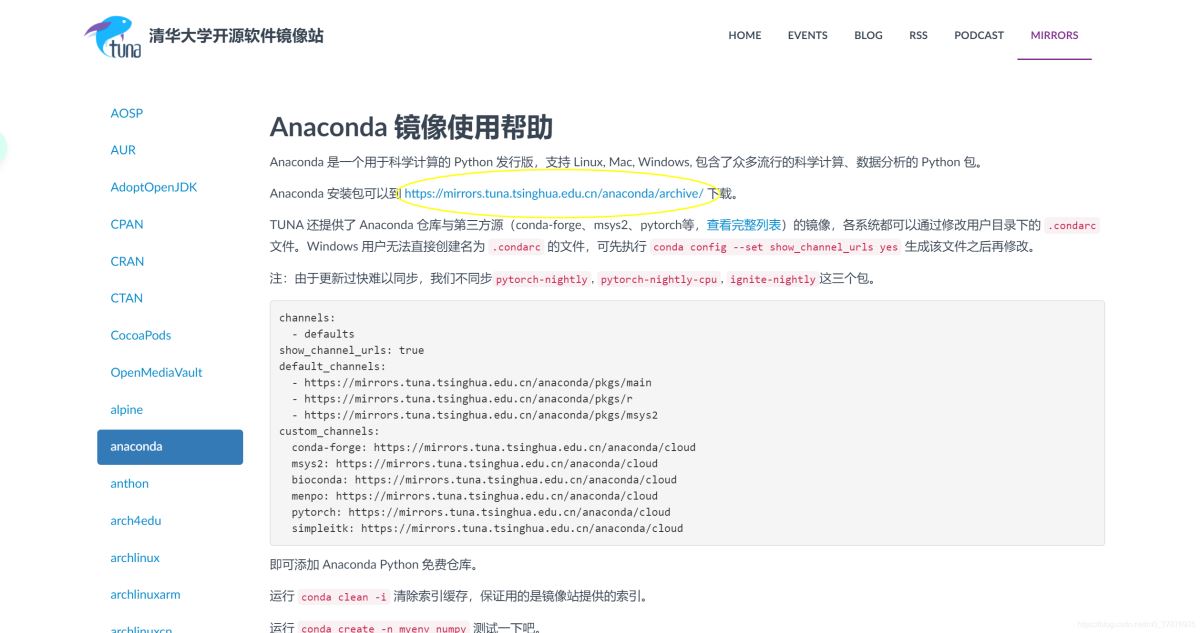Select the RSS menu item
The width and height of the screenshot is (1200, 633).
click(x=918, y=35)
